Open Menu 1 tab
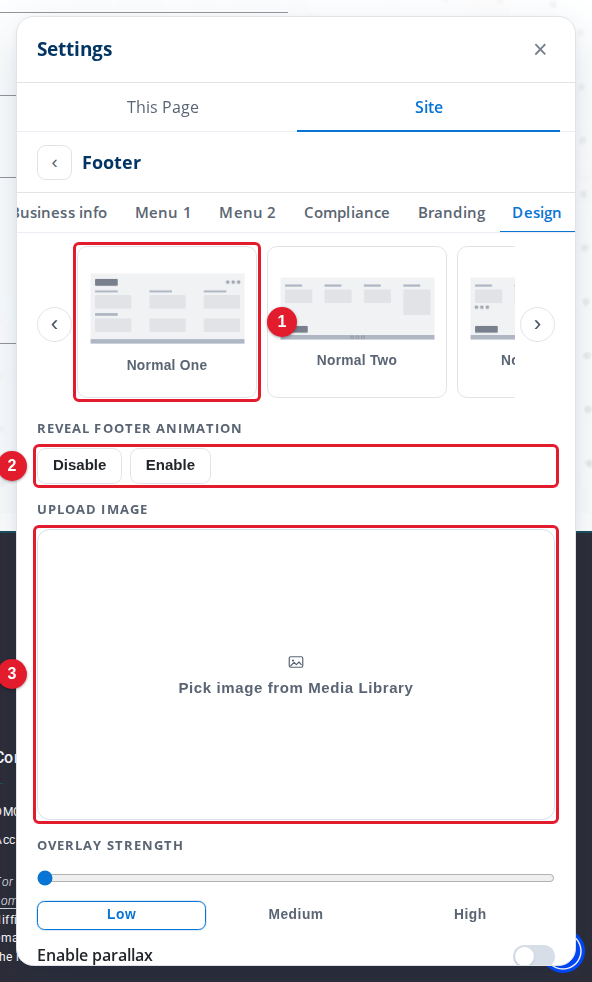Image resolution: width=592 pixels, height=982 pixels. [x=163, y=213]
